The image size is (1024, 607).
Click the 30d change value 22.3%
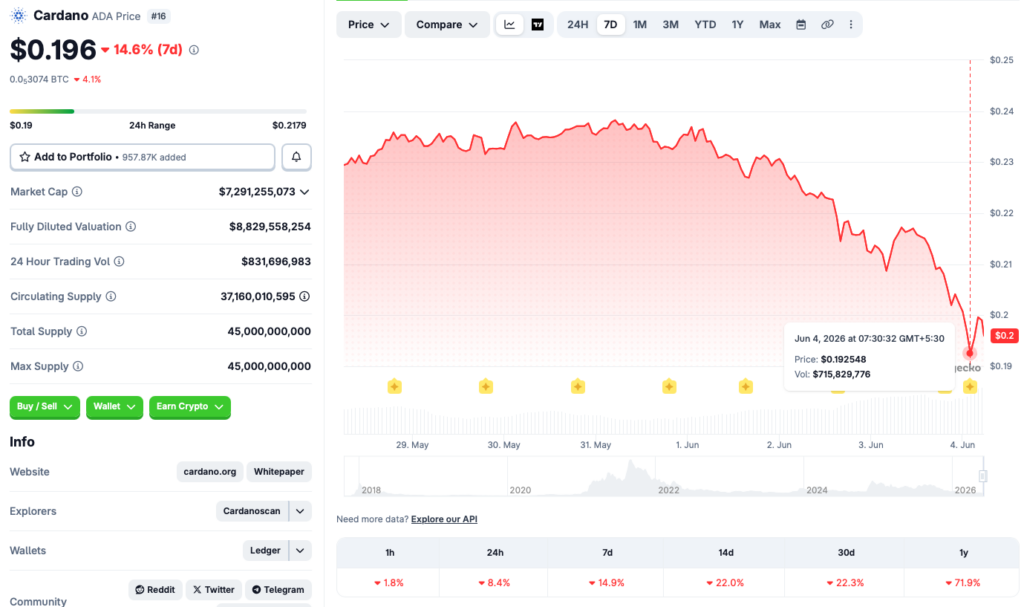(845, 583)
